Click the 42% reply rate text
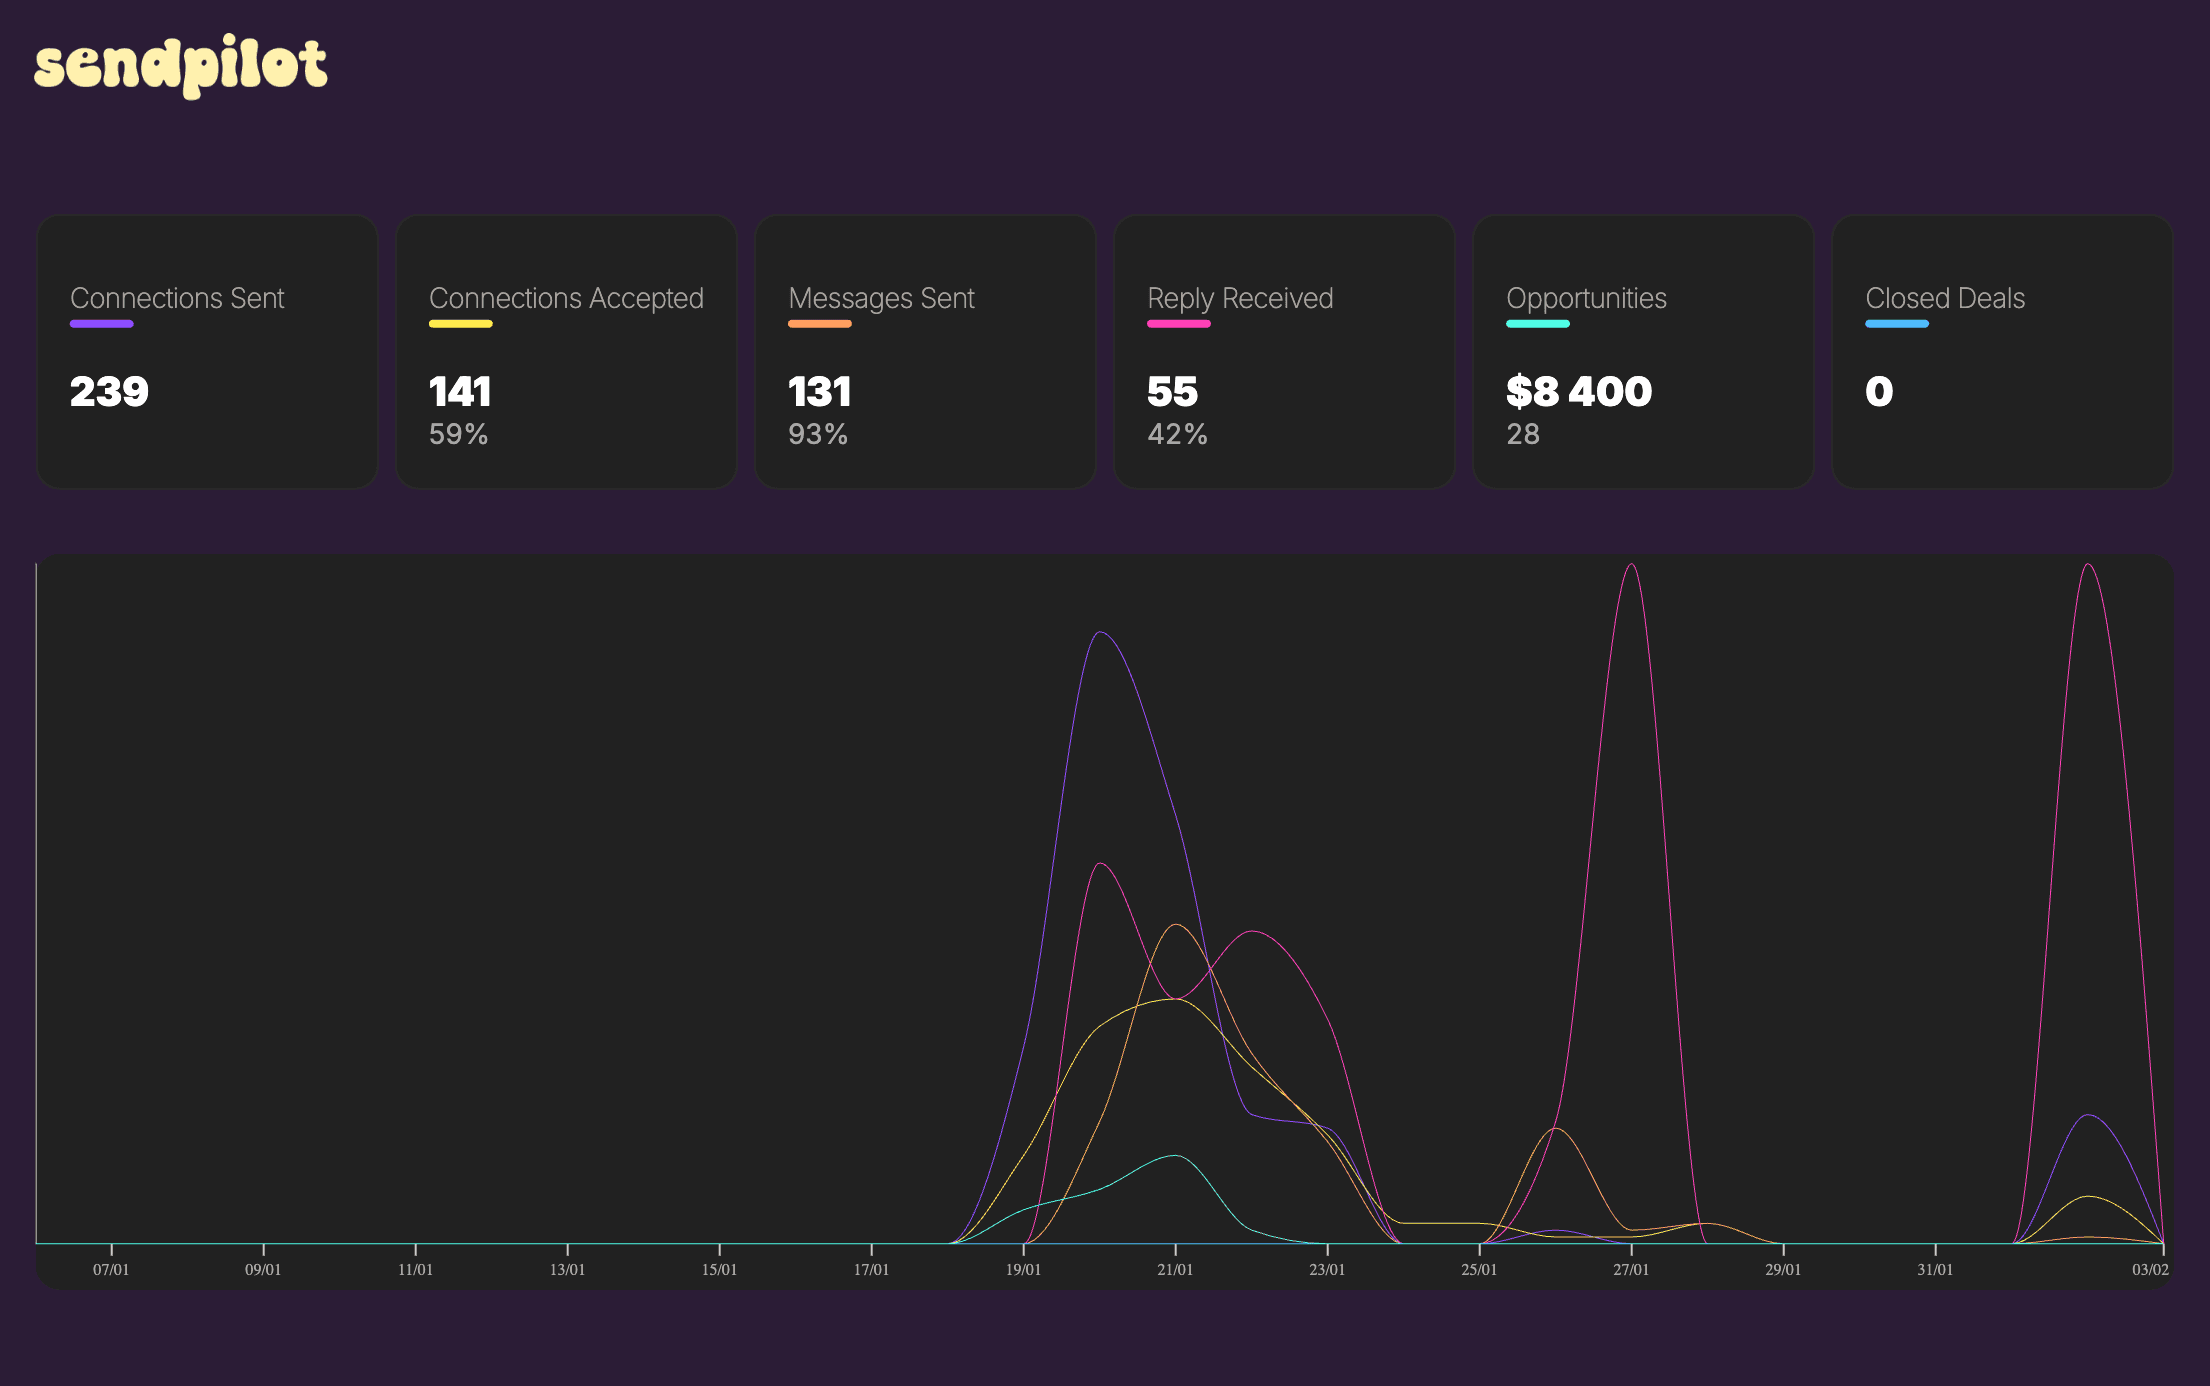This screenshot has width=2210, height=1386. [1177, 434]
